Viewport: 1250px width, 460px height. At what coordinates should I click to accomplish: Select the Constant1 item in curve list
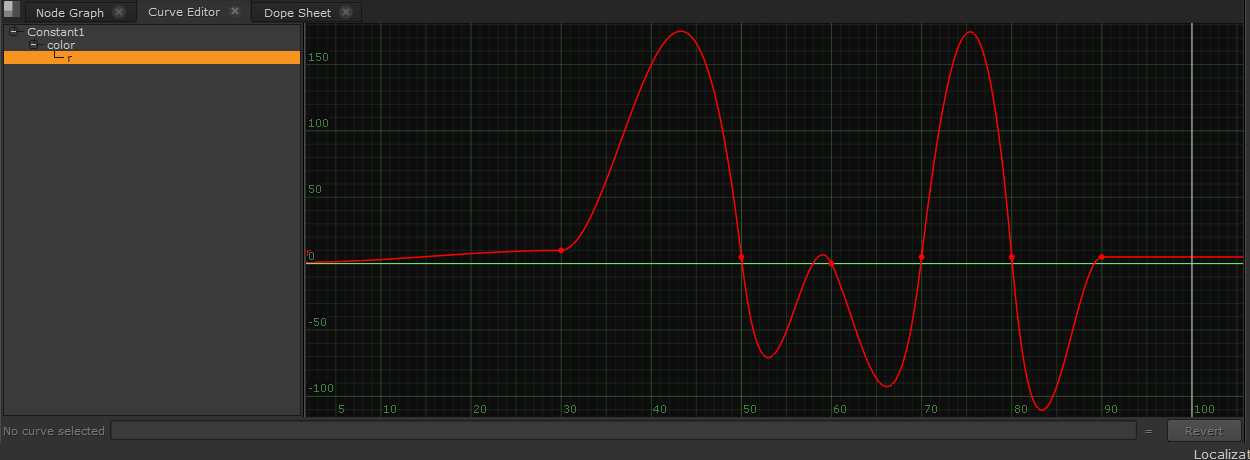(x=56, y=32)
